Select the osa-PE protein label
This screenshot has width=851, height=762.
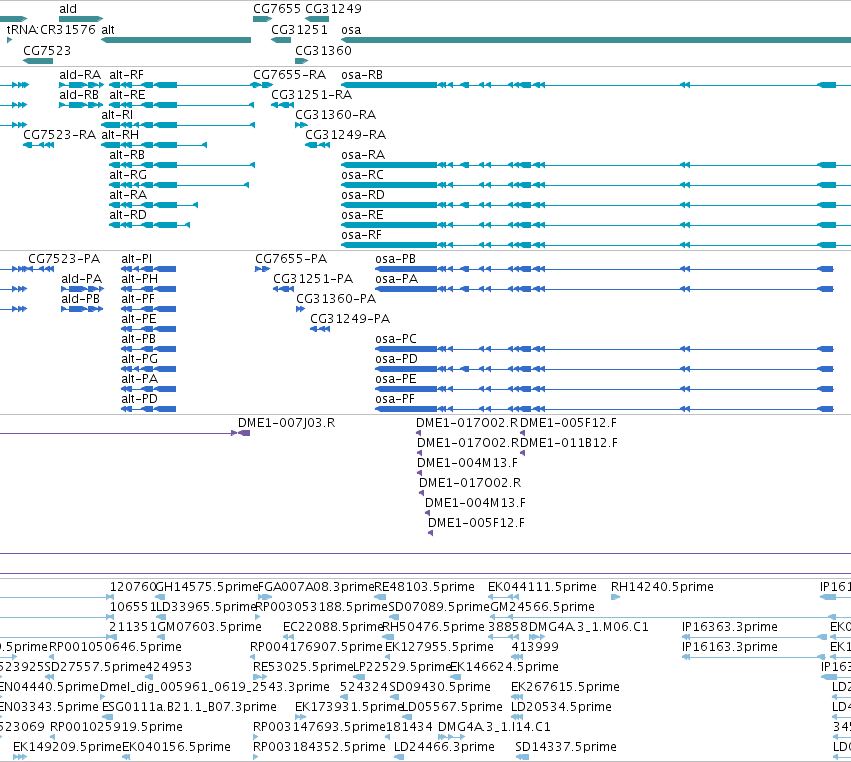click(396, 379)
